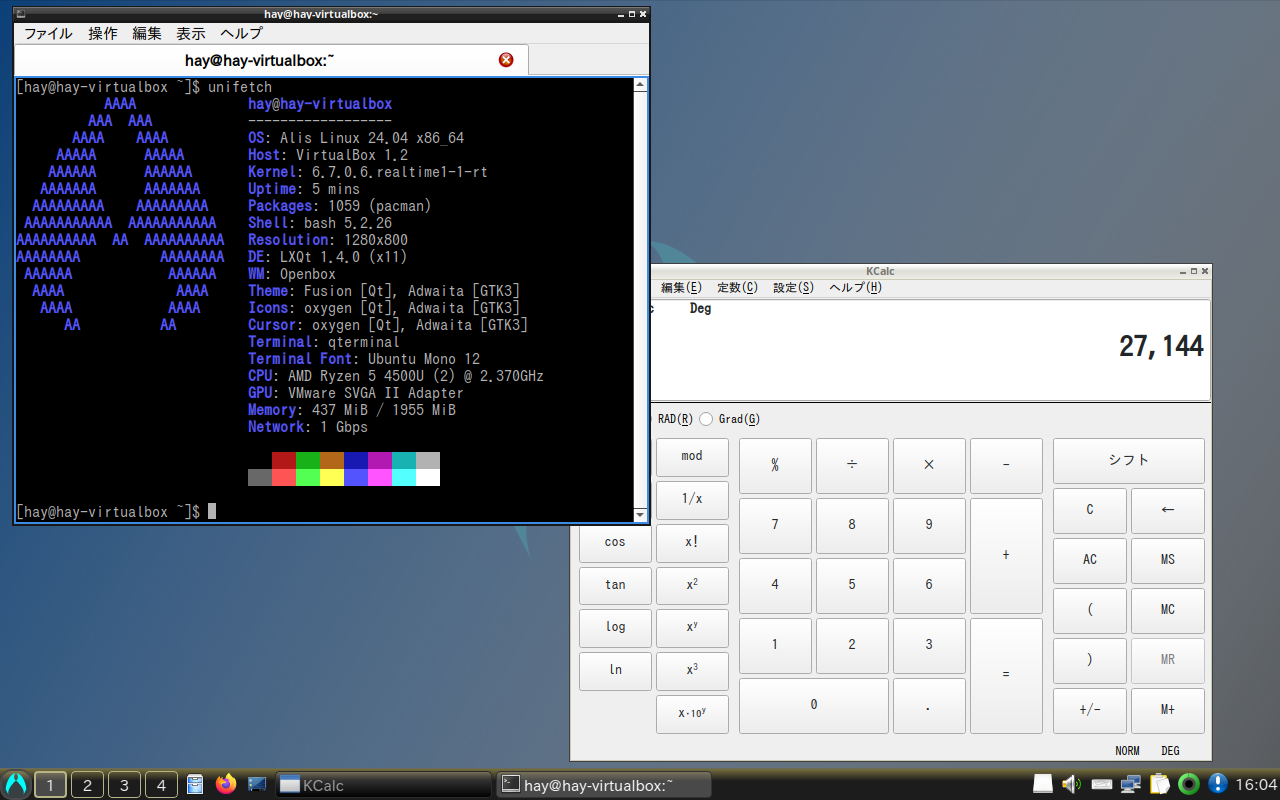Viewport: 1280px width, 800px height.
Task: Click the decimal point button
Action: 929,705
